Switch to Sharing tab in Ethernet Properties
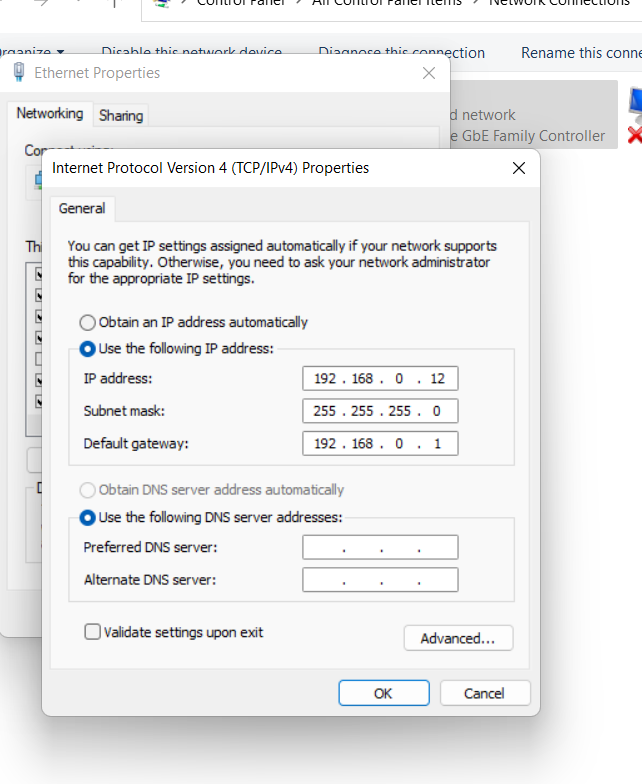Viewport: 642px width, 784px height. pos(121,116)
